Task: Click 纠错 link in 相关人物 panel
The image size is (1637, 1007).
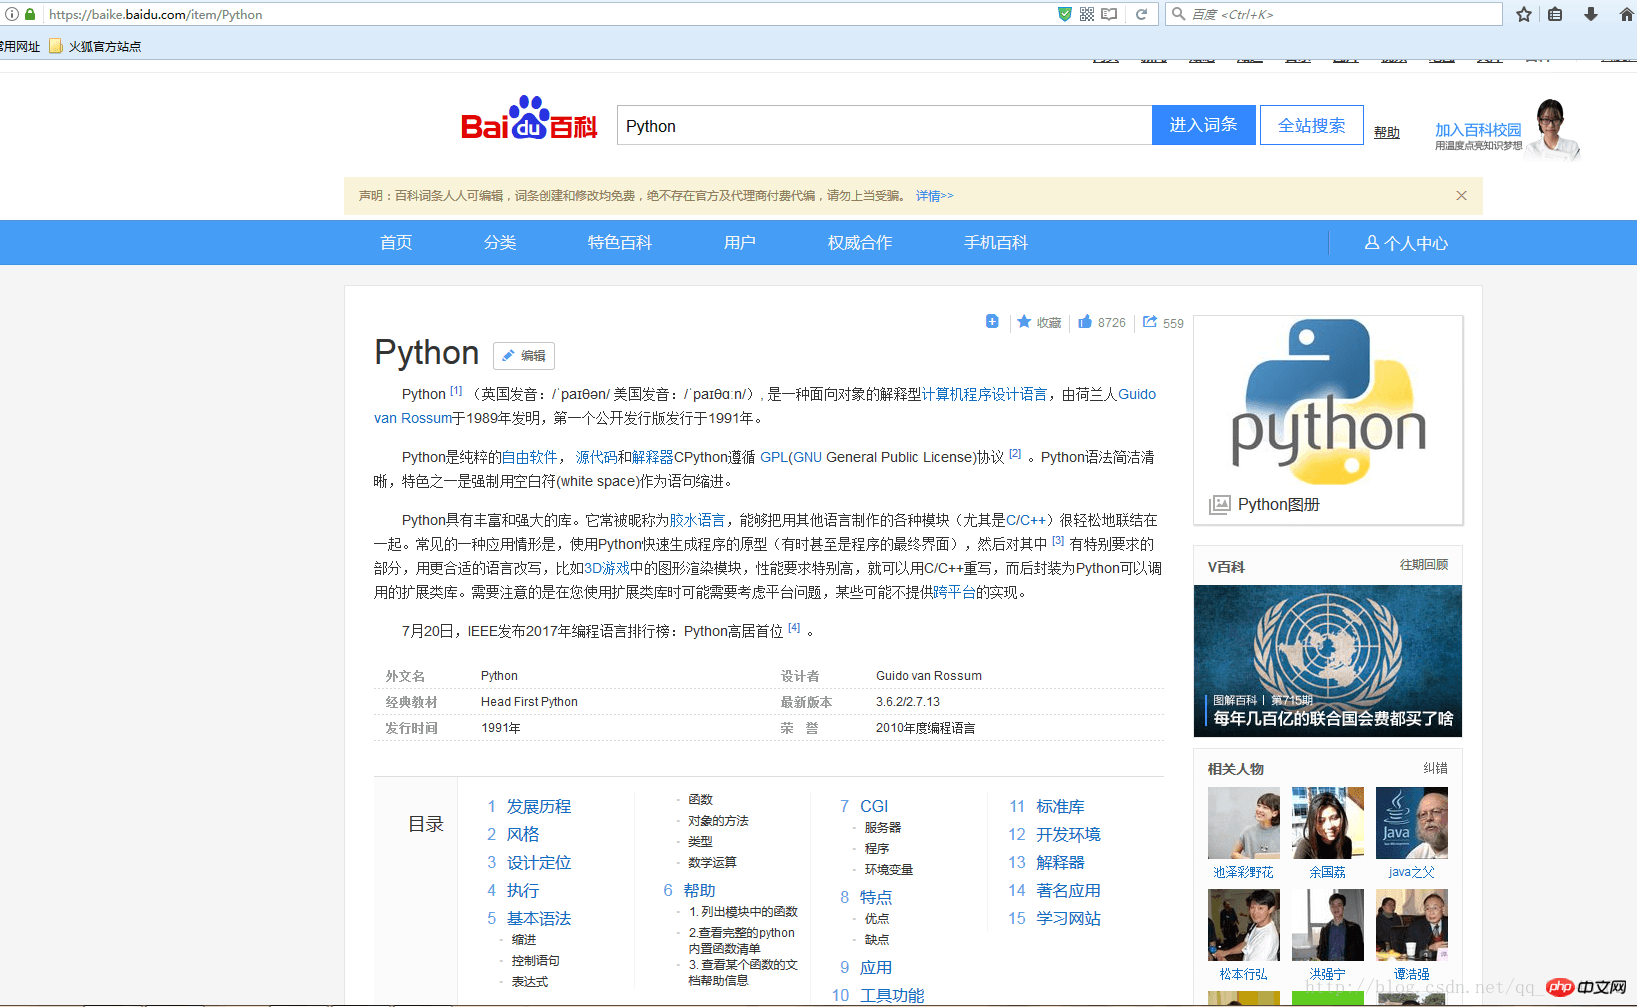Action: (x=1436, y=768)
